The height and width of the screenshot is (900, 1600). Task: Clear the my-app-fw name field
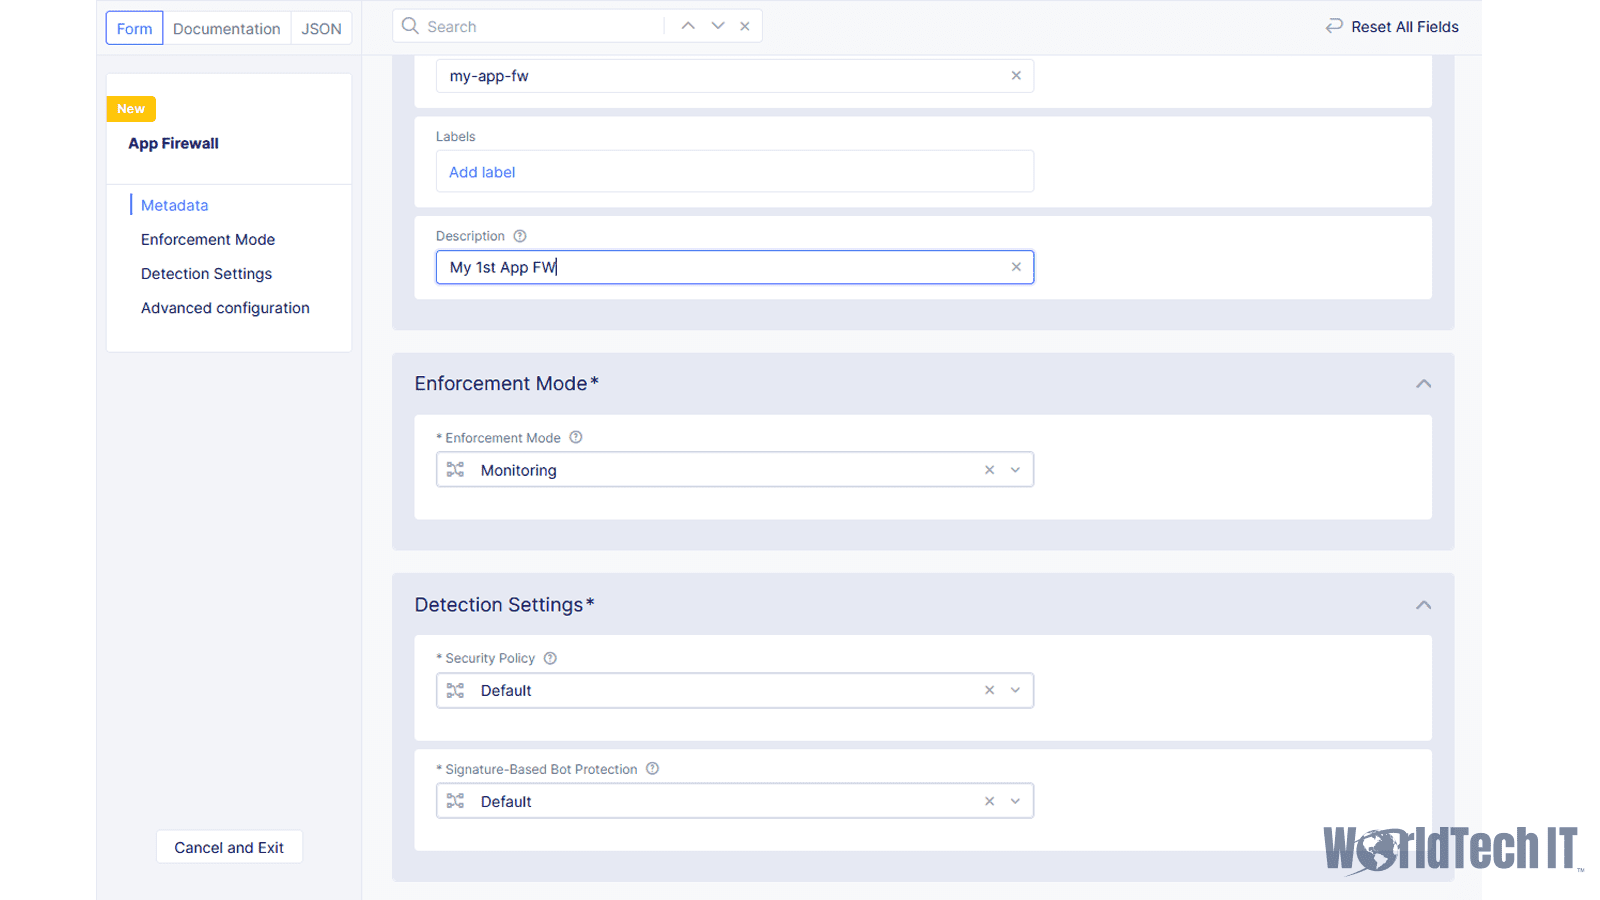coord(1016,75)
